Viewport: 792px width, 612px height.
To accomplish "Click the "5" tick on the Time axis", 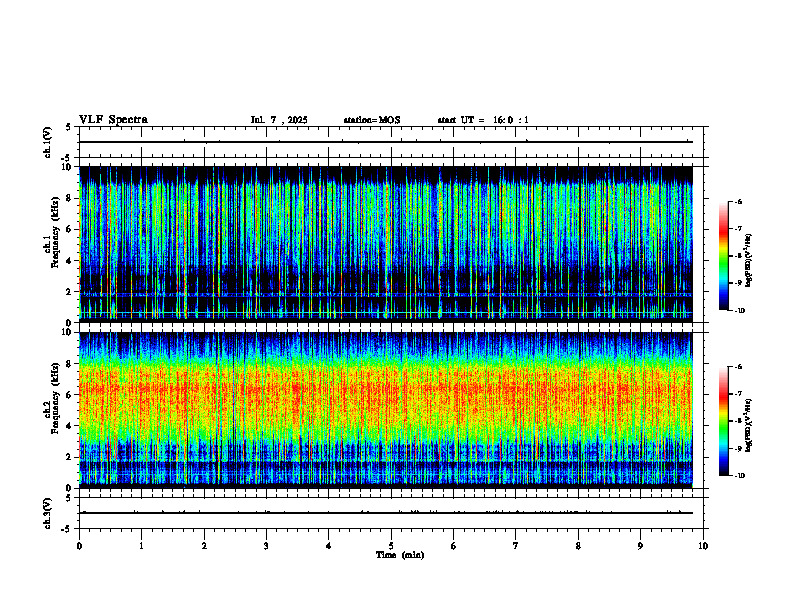I will point(391,546).
